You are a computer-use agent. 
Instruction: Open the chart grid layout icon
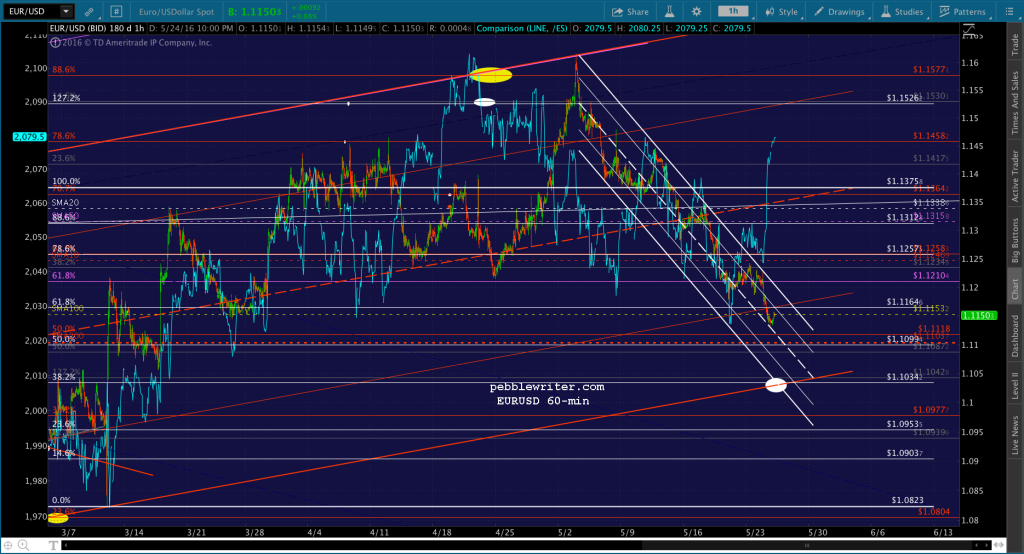pyautogui.click(x=116, y=11)
